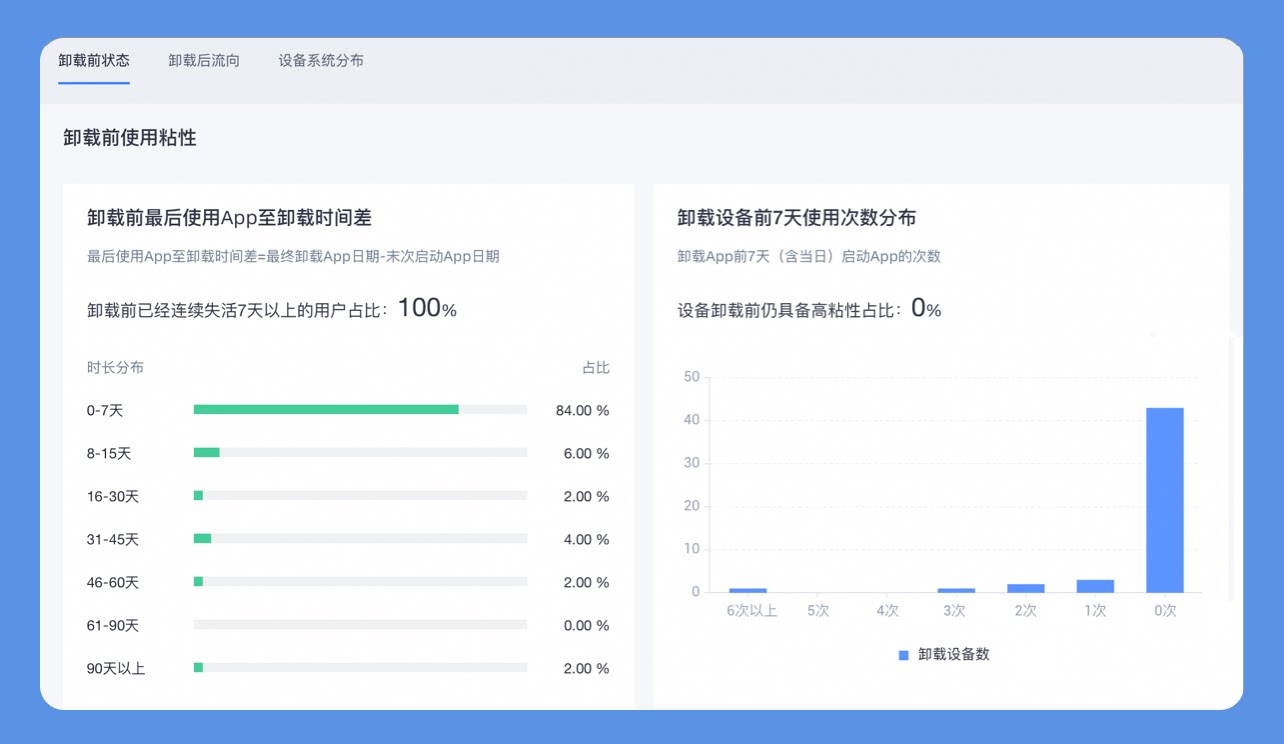Click the 卸载设备数 legend label
1284x744 pixels.
pyautogui.click(x=954, y=655)
